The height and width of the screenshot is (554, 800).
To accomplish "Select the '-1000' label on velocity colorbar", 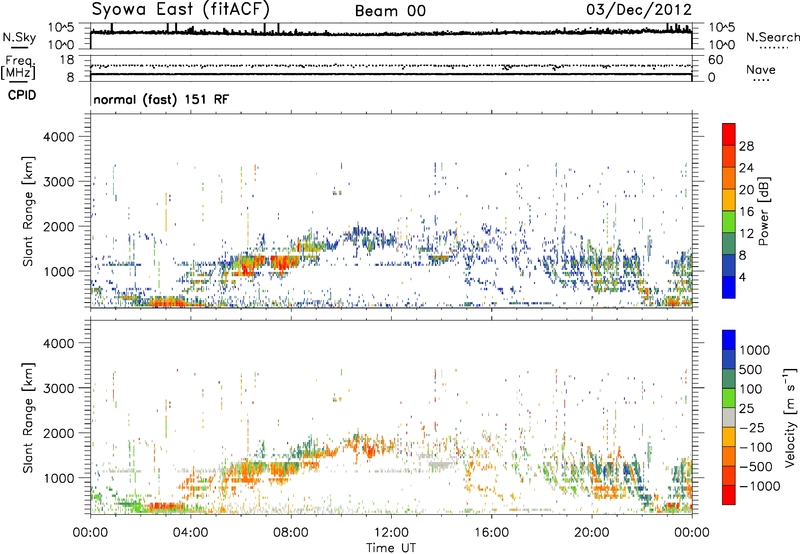I will tap(760, 486).
